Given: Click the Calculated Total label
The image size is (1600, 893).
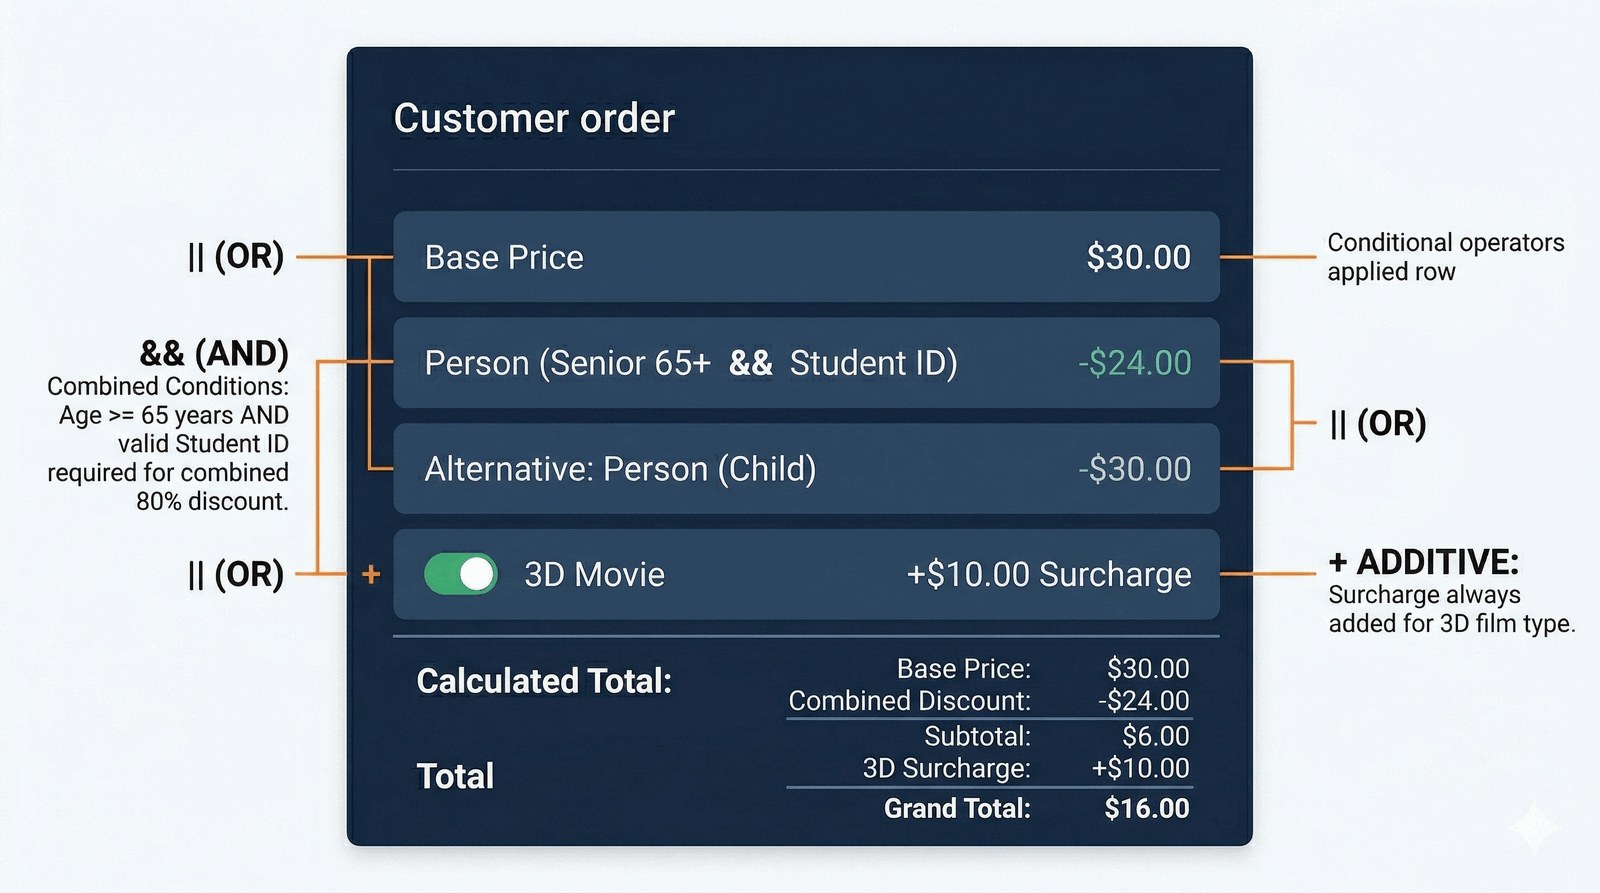Looking at the screenshot, I should 544,681.
